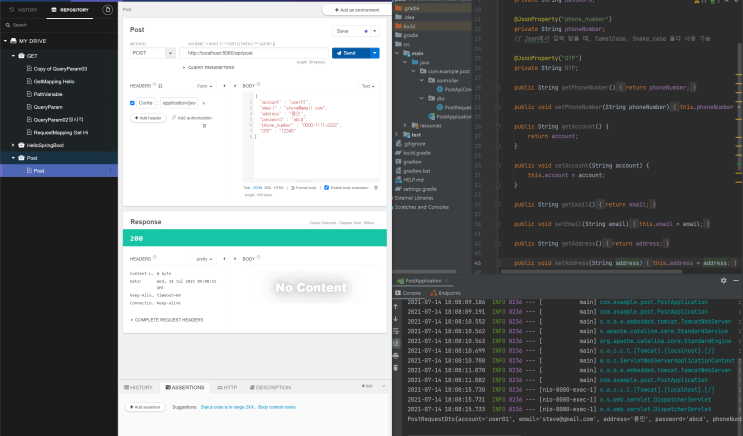Open the Repository tab in the sidebar
743x436 pixels.
click(x=70, y=9)
